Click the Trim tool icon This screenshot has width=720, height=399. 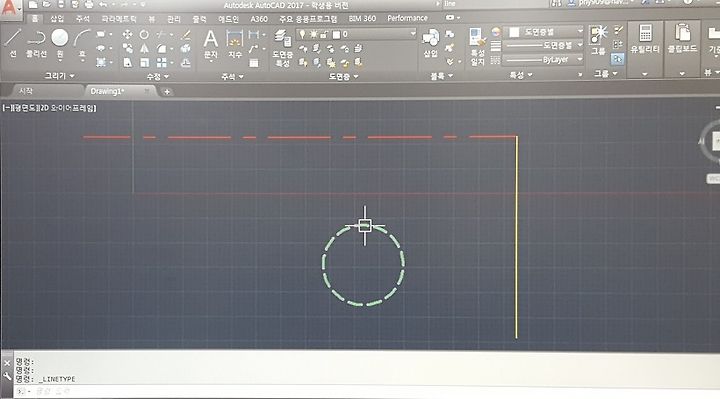click(x=161, y=34)
